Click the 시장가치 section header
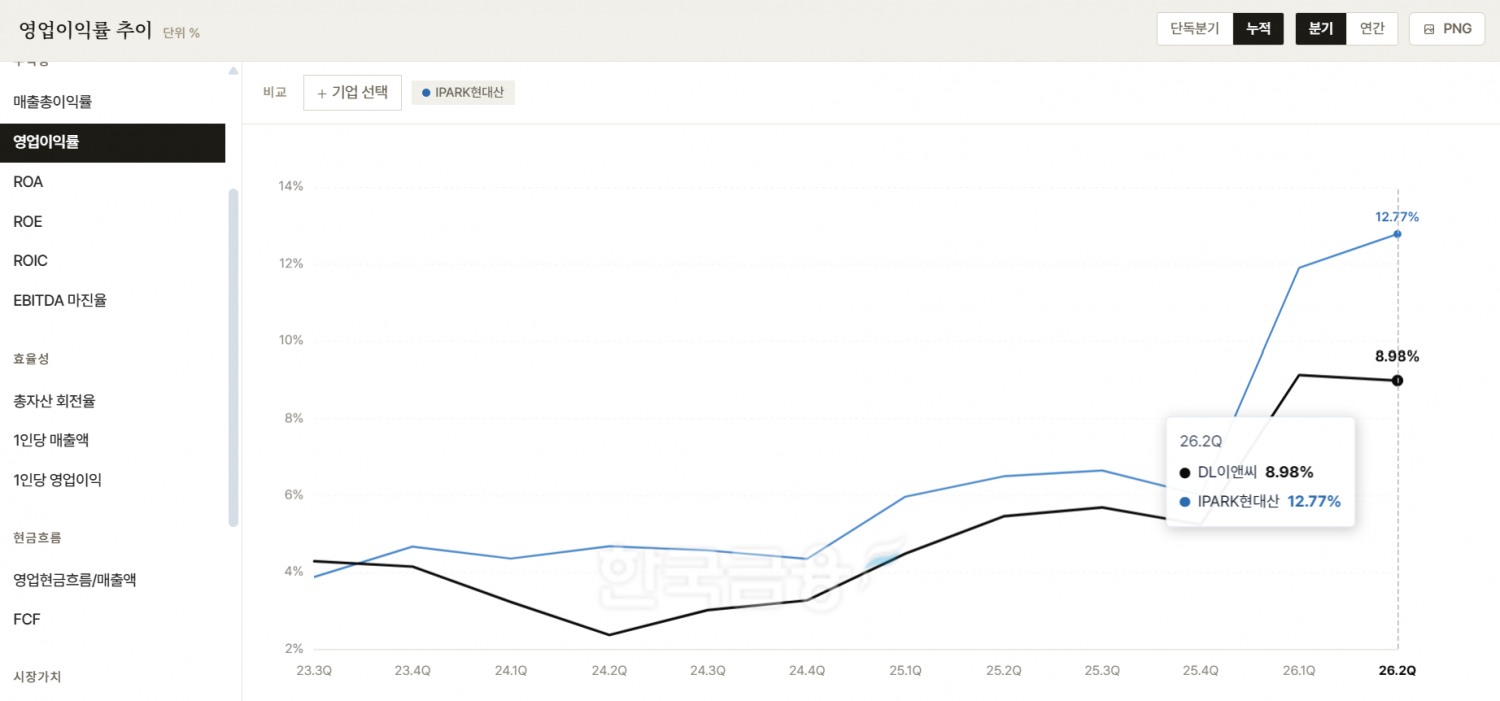1500x701 pixels. coord(37,677)
